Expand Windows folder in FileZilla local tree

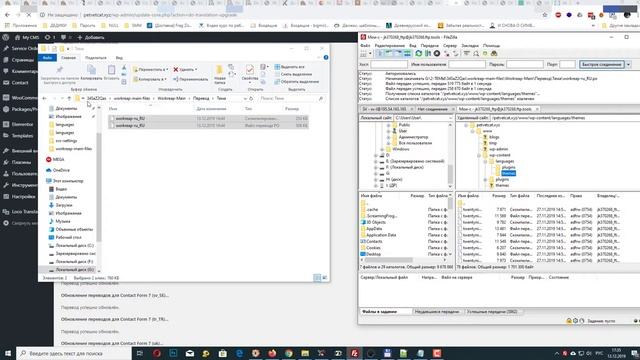[x=382, y=149]
